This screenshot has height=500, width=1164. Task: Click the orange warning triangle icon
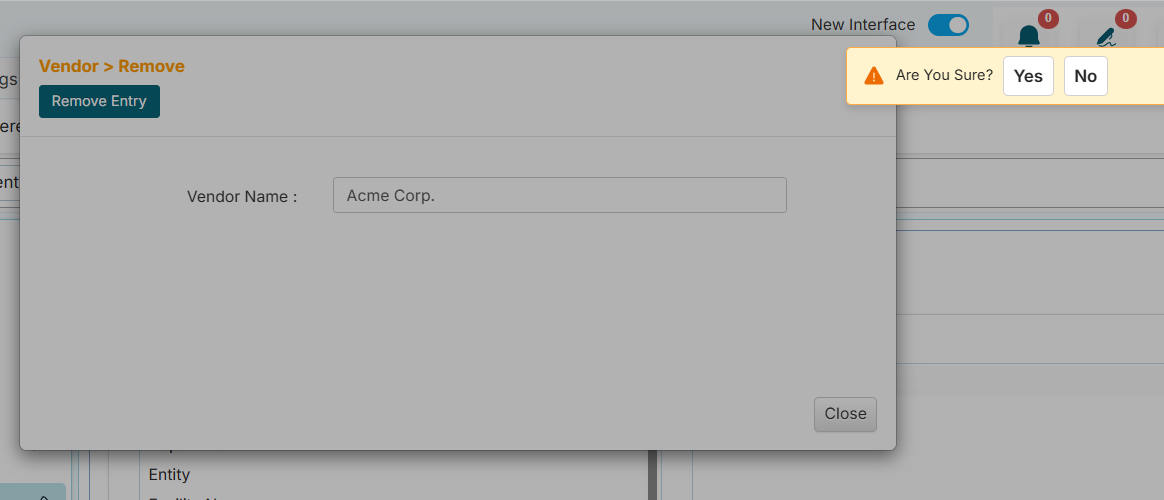tap(874, 76)
